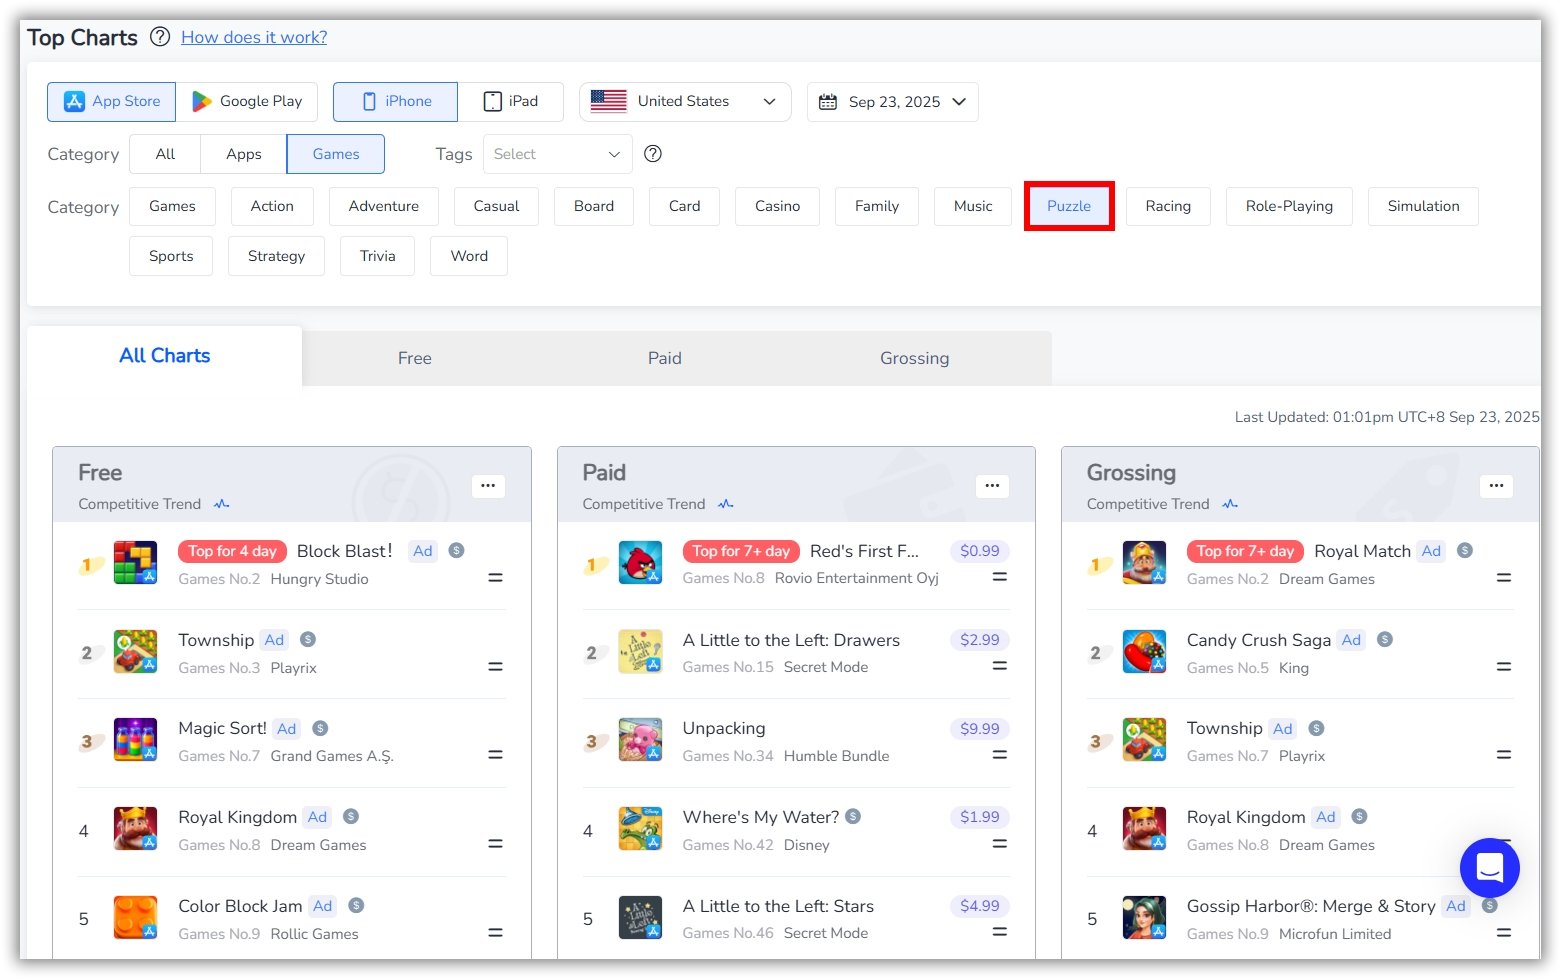Image resolution: width=1561 pixels, height=979 pixels.
Task: Open A Little to the Left: Drawers icon
Action: tap(640, 652)
